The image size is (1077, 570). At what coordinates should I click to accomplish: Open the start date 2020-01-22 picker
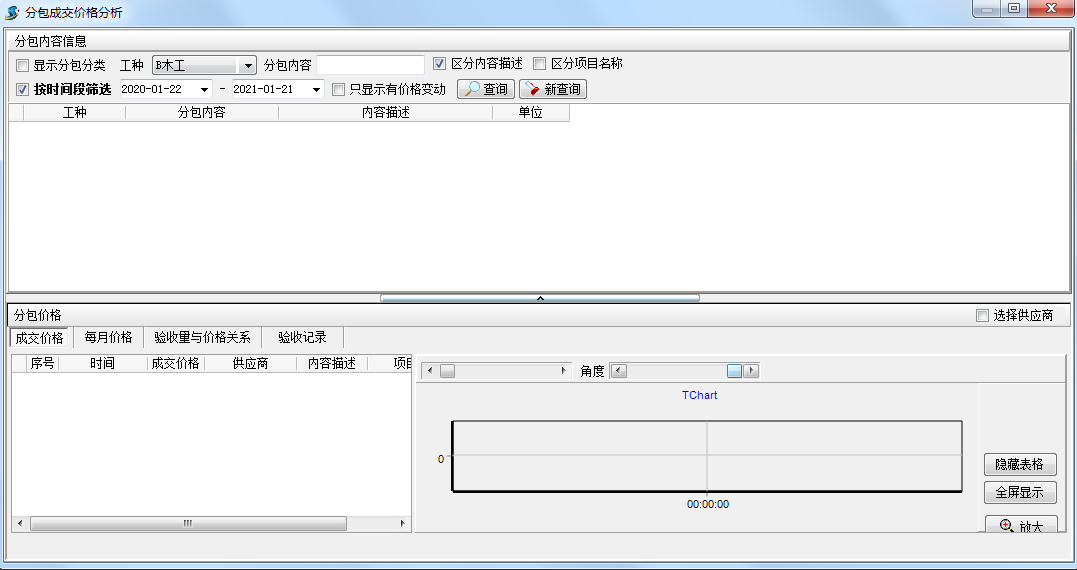[x=205, y=89]
